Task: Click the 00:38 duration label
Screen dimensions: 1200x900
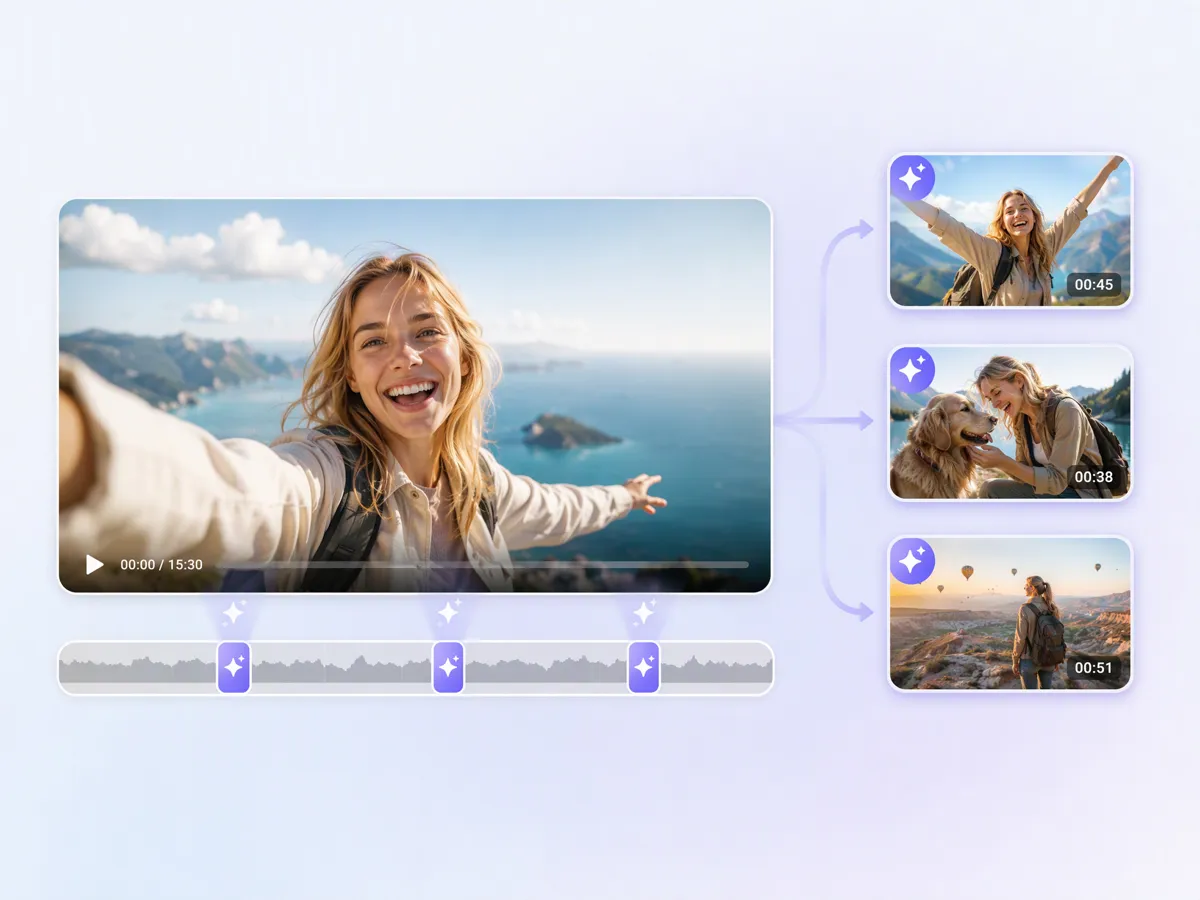Action: [1094, 477]
